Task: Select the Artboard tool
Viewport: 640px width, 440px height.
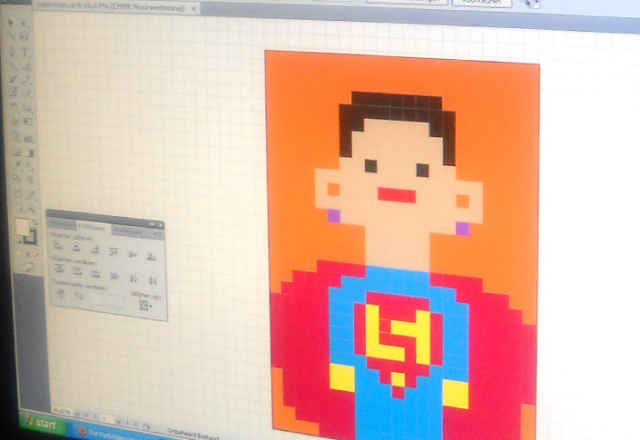Action: click(x=18, y=193)
